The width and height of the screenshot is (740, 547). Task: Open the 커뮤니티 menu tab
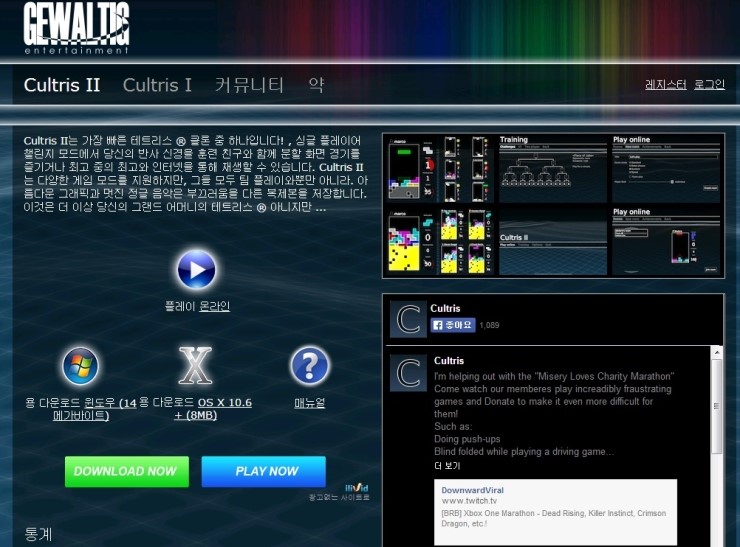point(249,85)
